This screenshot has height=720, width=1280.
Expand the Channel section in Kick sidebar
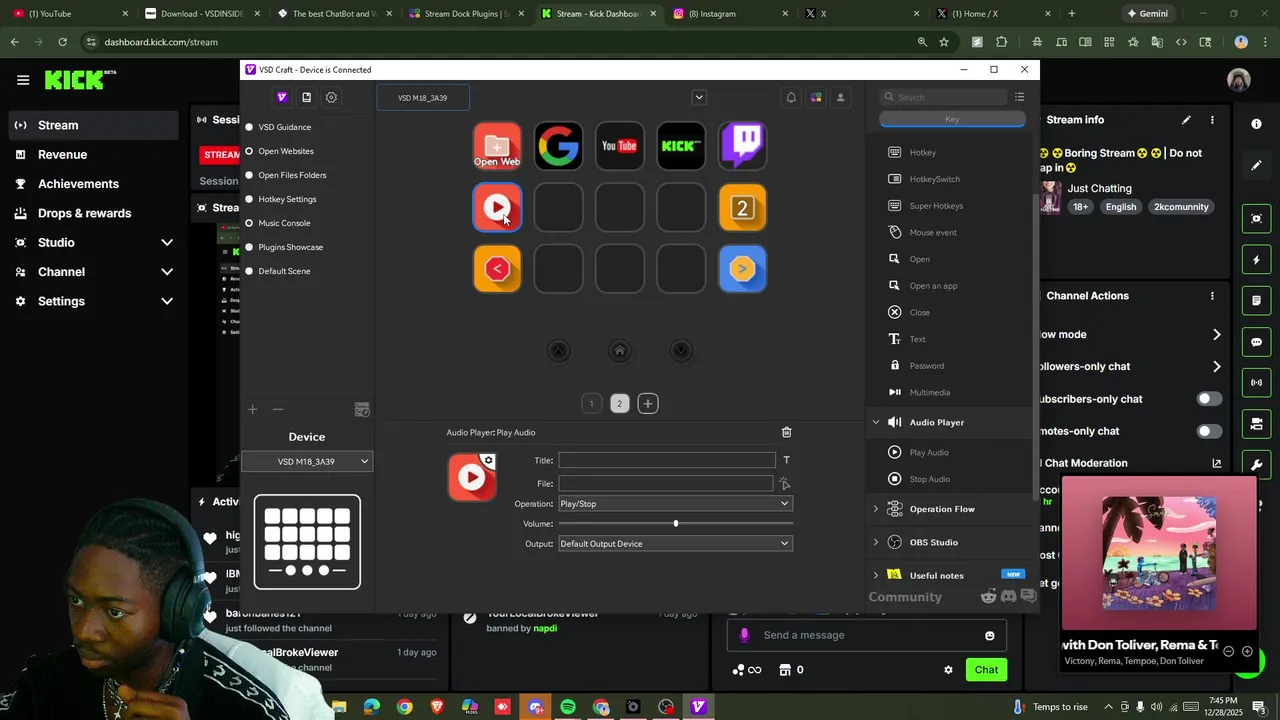pyautogui.click(x=167, y=272)
